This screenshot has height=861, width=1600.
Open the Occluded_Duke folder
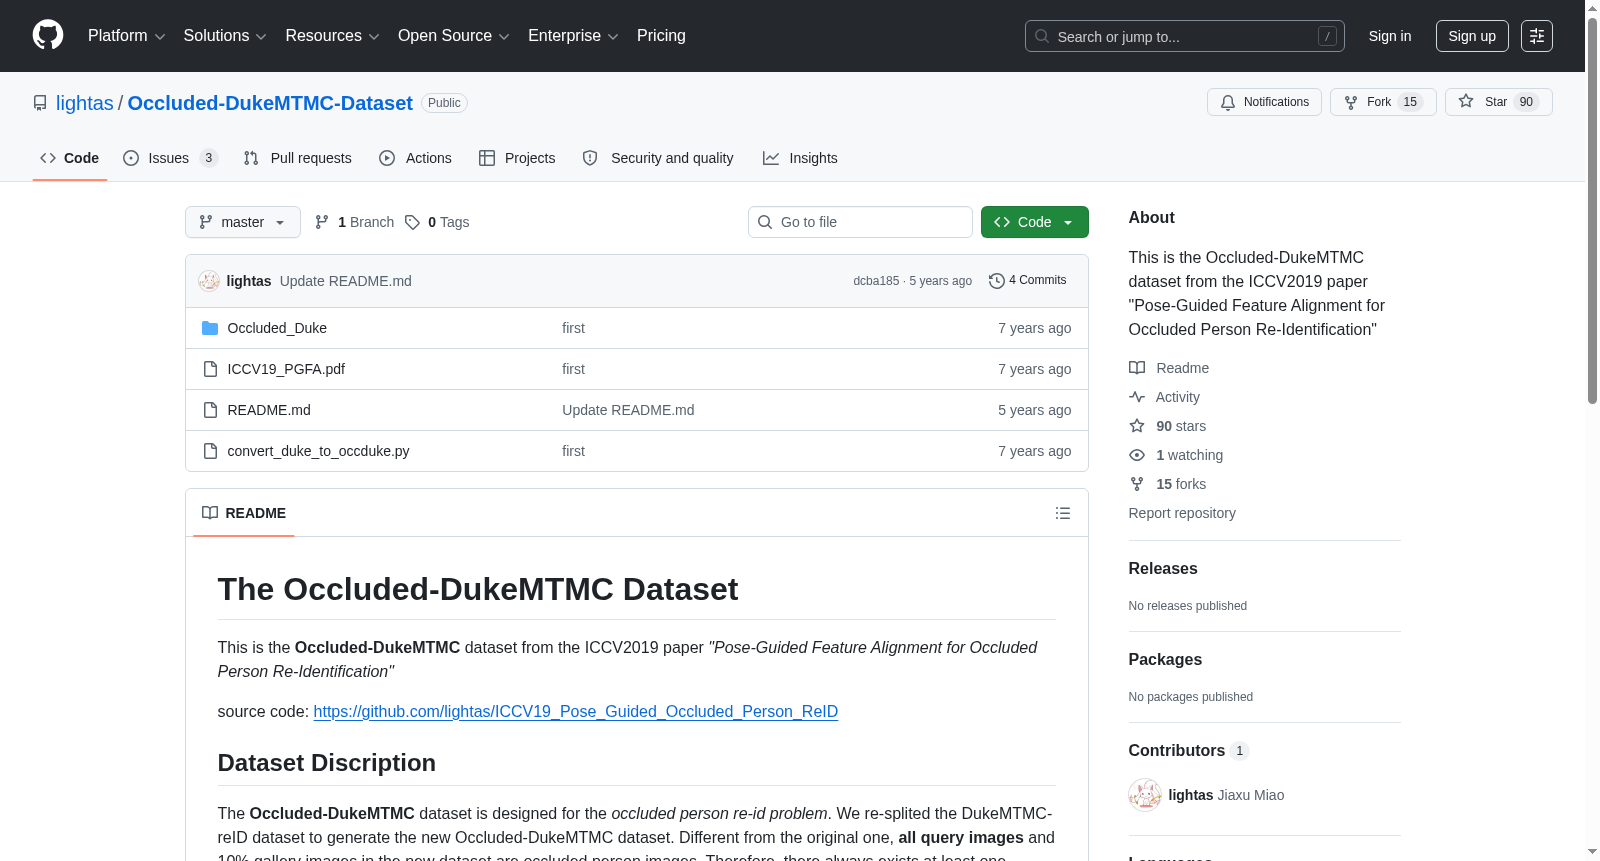[277, 328]
